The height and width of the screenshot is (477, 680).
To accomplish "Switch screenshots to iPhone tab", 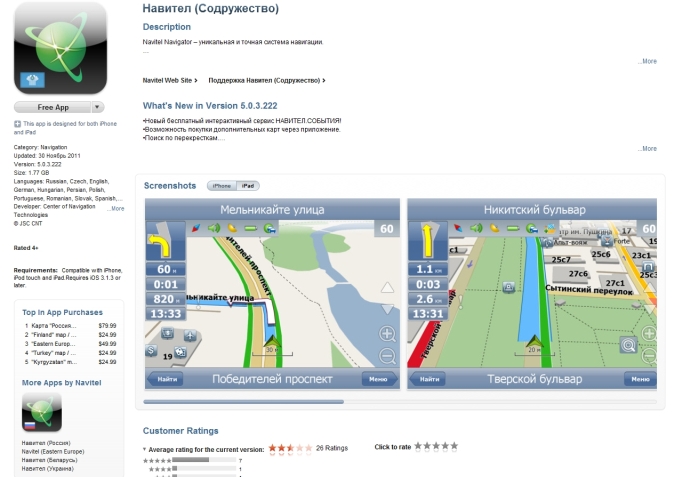I will 221,186.
